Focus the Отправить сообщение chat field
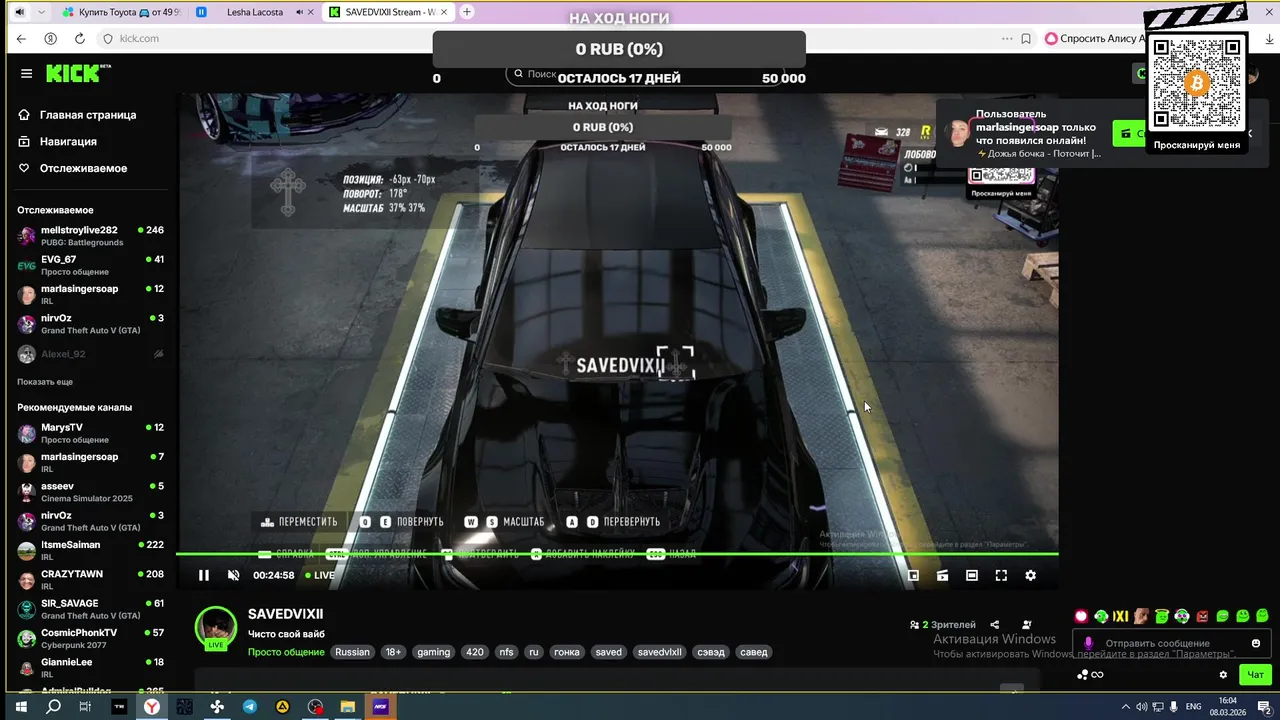This screenshot has height=720, width=1280. point(1170,643)
